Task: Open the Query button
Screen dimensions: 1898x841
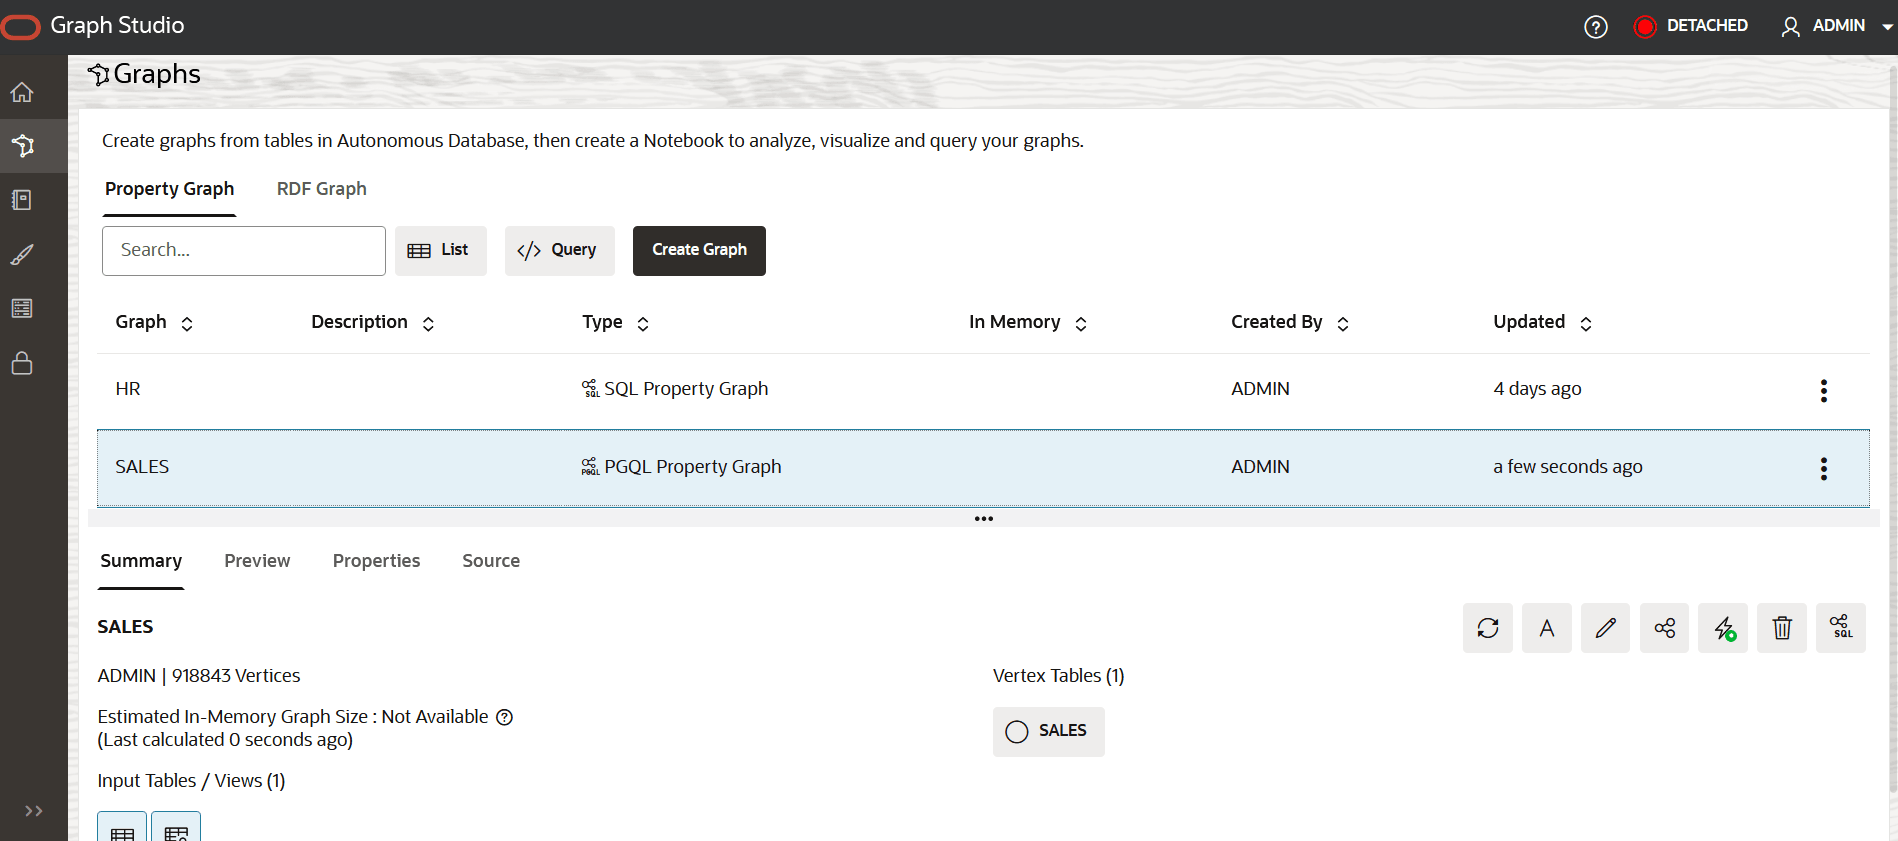Action: tap(559, 250)
